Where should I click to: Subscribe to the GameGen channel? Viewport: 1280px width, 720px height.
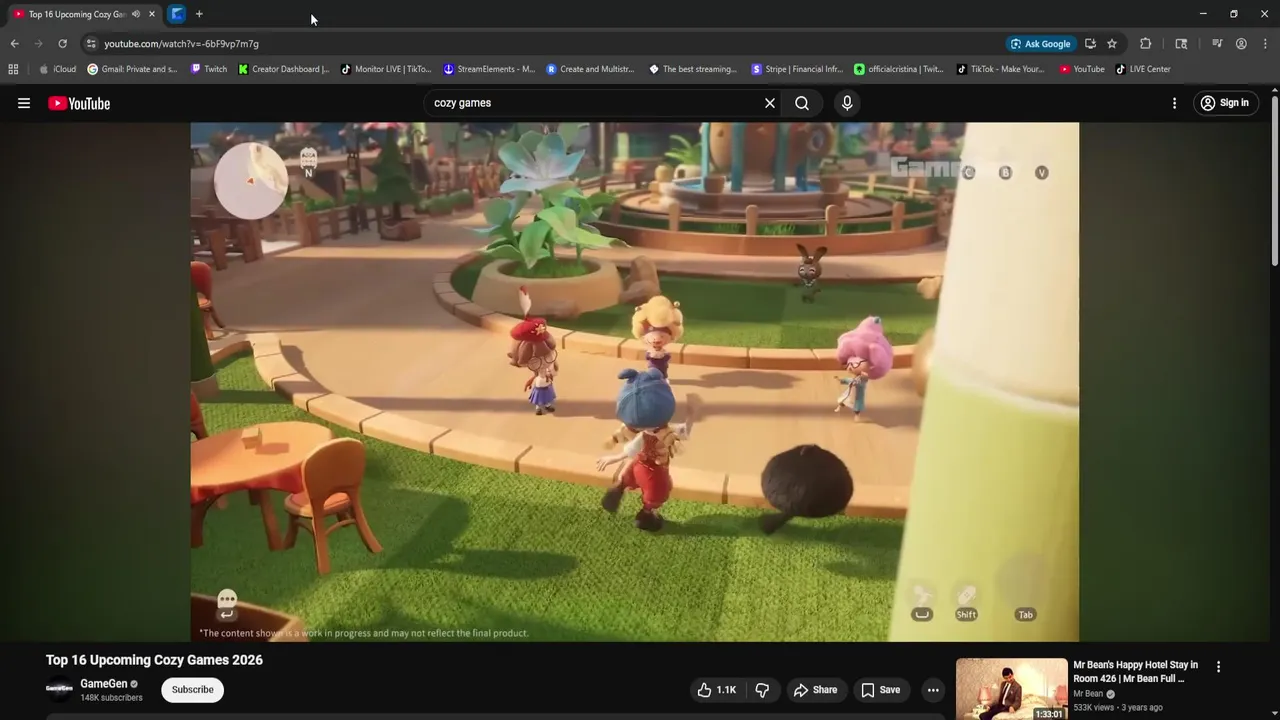pyautogui.click(x=192, y=690)
